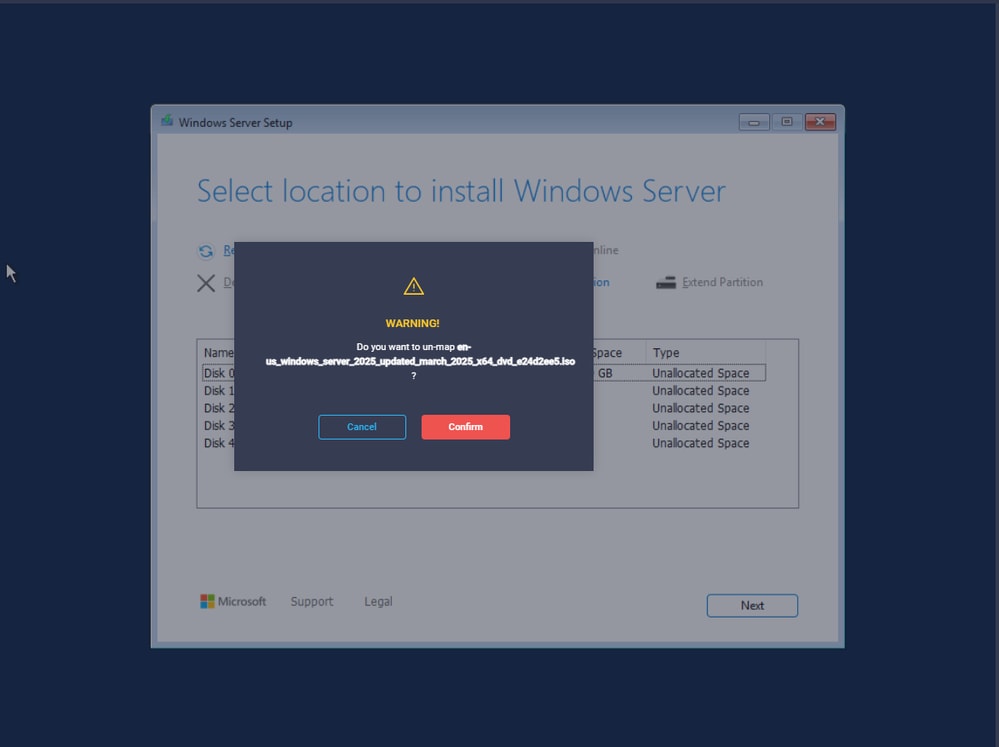The width and height of the screenshot is (999, 747).
Task: Open the Support link
Action: click(x=311, y=601)
